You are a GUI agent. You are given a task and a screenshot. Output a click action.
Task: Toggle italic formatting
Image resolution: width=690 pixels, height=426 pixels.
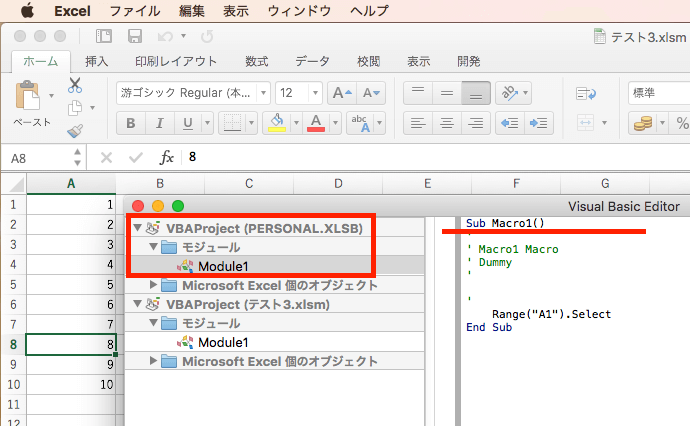pos(160,123)
